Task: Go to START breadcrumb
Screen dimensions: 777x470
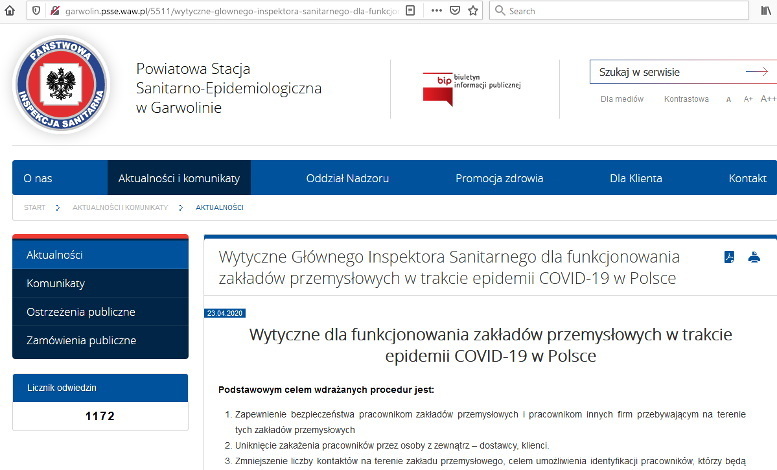Action: (34, 207)
